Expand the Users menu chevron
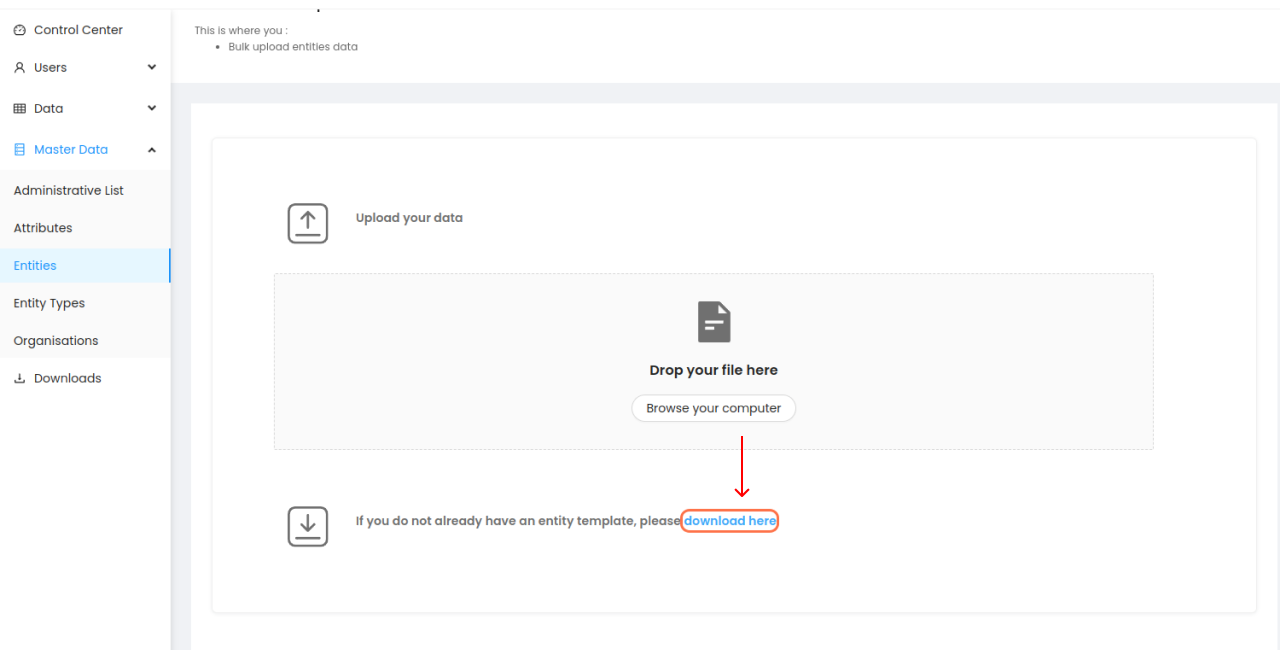This screenshot has width=1280, height=650. click(x=152, y=67)
